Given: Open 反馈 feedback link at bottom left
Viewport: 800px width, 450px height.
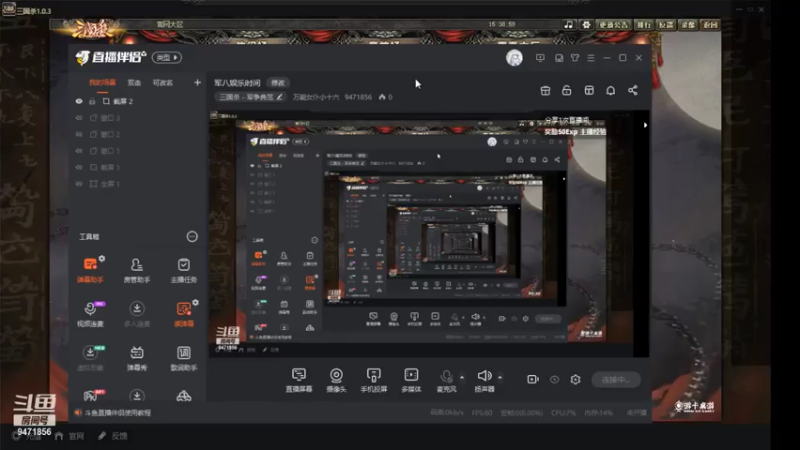Looking at the screenshot, I should tap(113, 436).
